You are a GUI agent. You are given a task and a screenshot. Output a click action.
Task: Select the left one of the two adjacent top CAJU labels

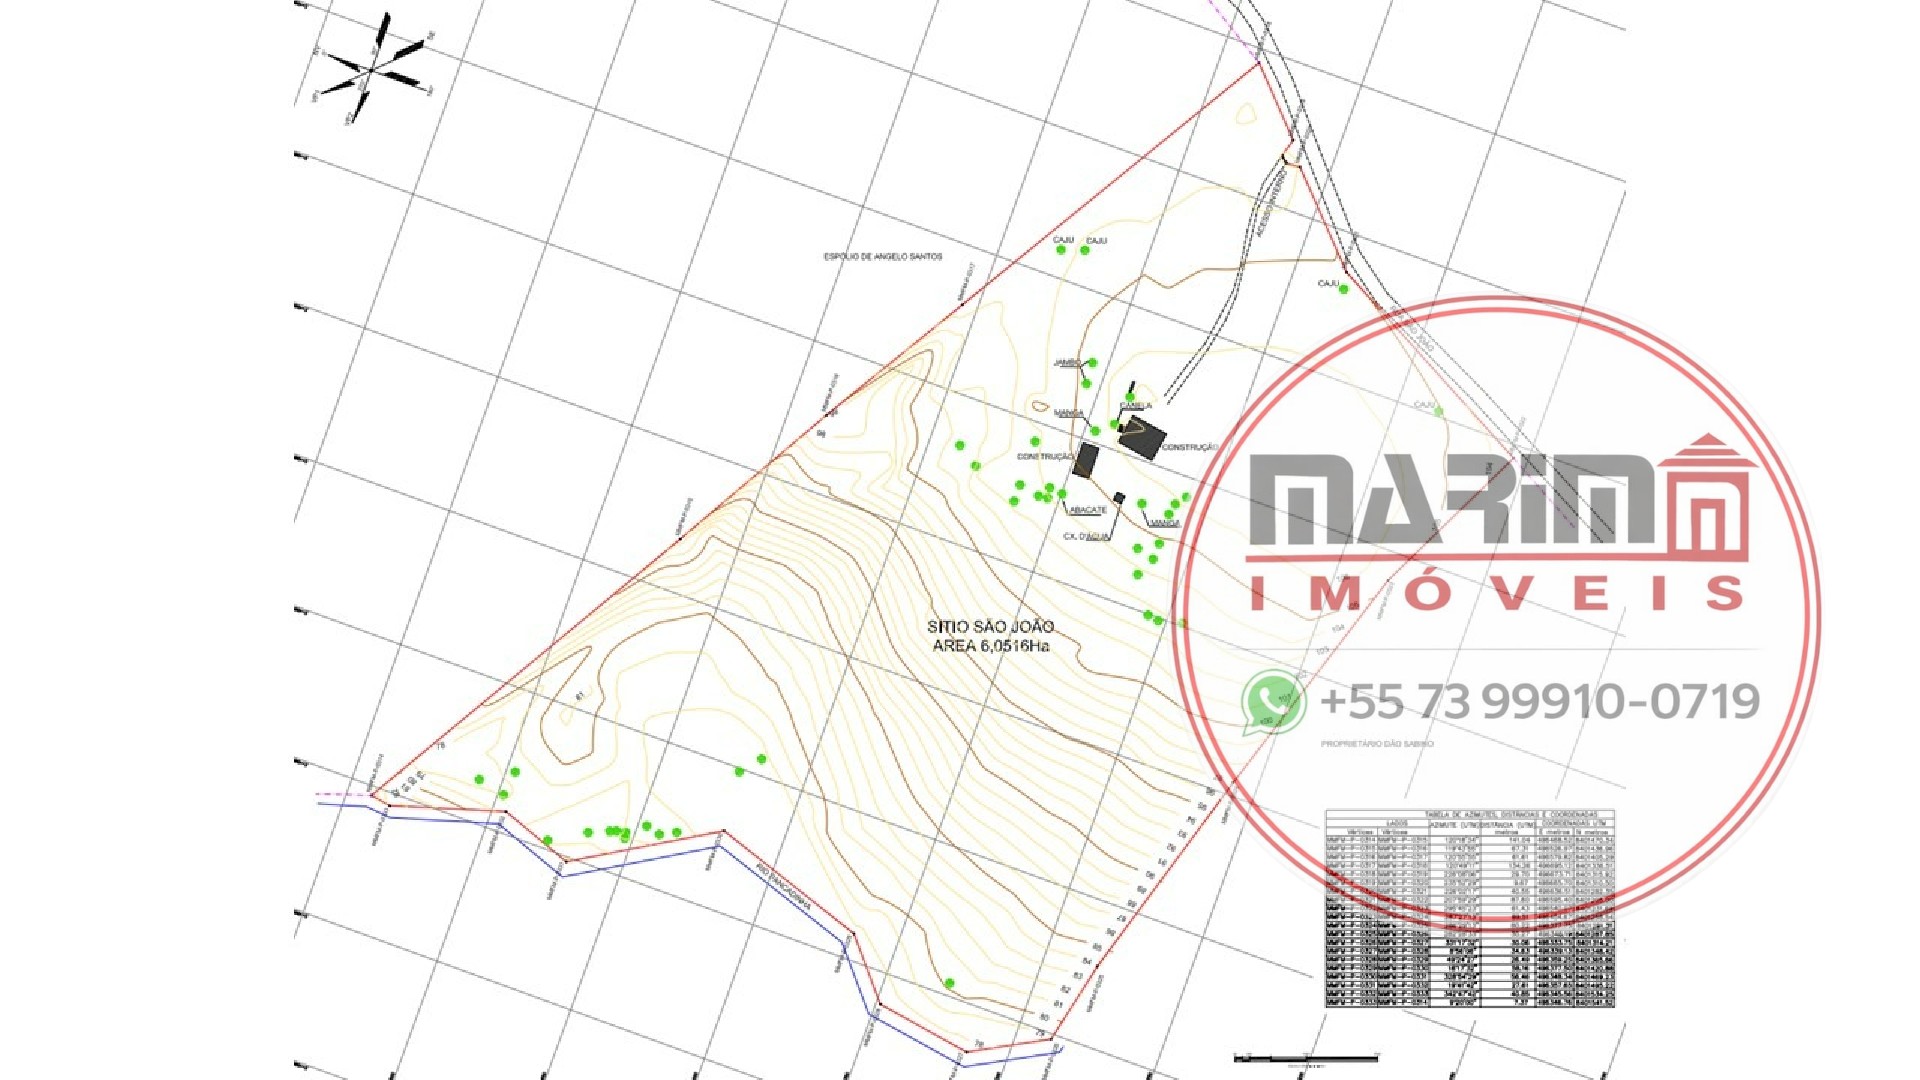1063,240
